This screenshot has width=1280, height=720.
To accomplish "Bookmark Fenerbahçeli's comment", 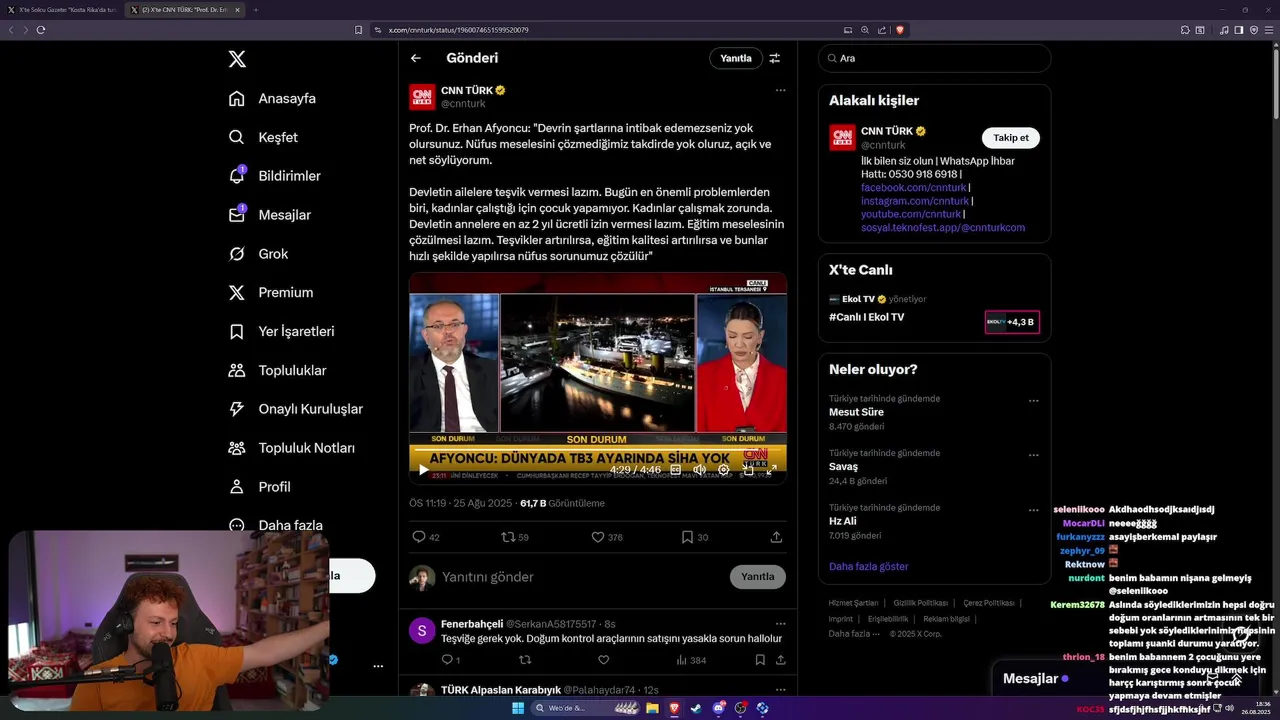I will point(760,660).
